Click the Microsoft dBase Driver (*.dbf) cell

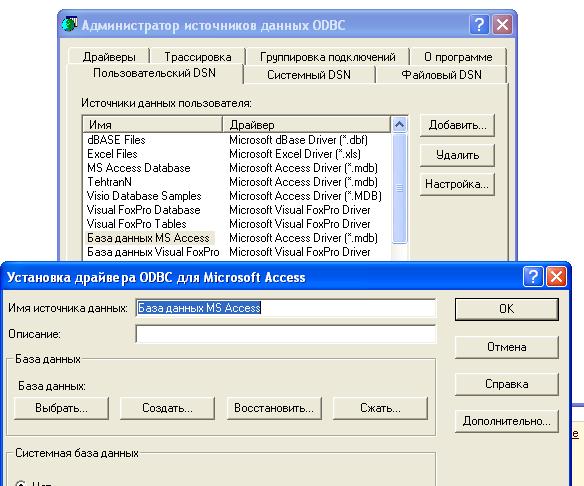click(x=299, y=140)
